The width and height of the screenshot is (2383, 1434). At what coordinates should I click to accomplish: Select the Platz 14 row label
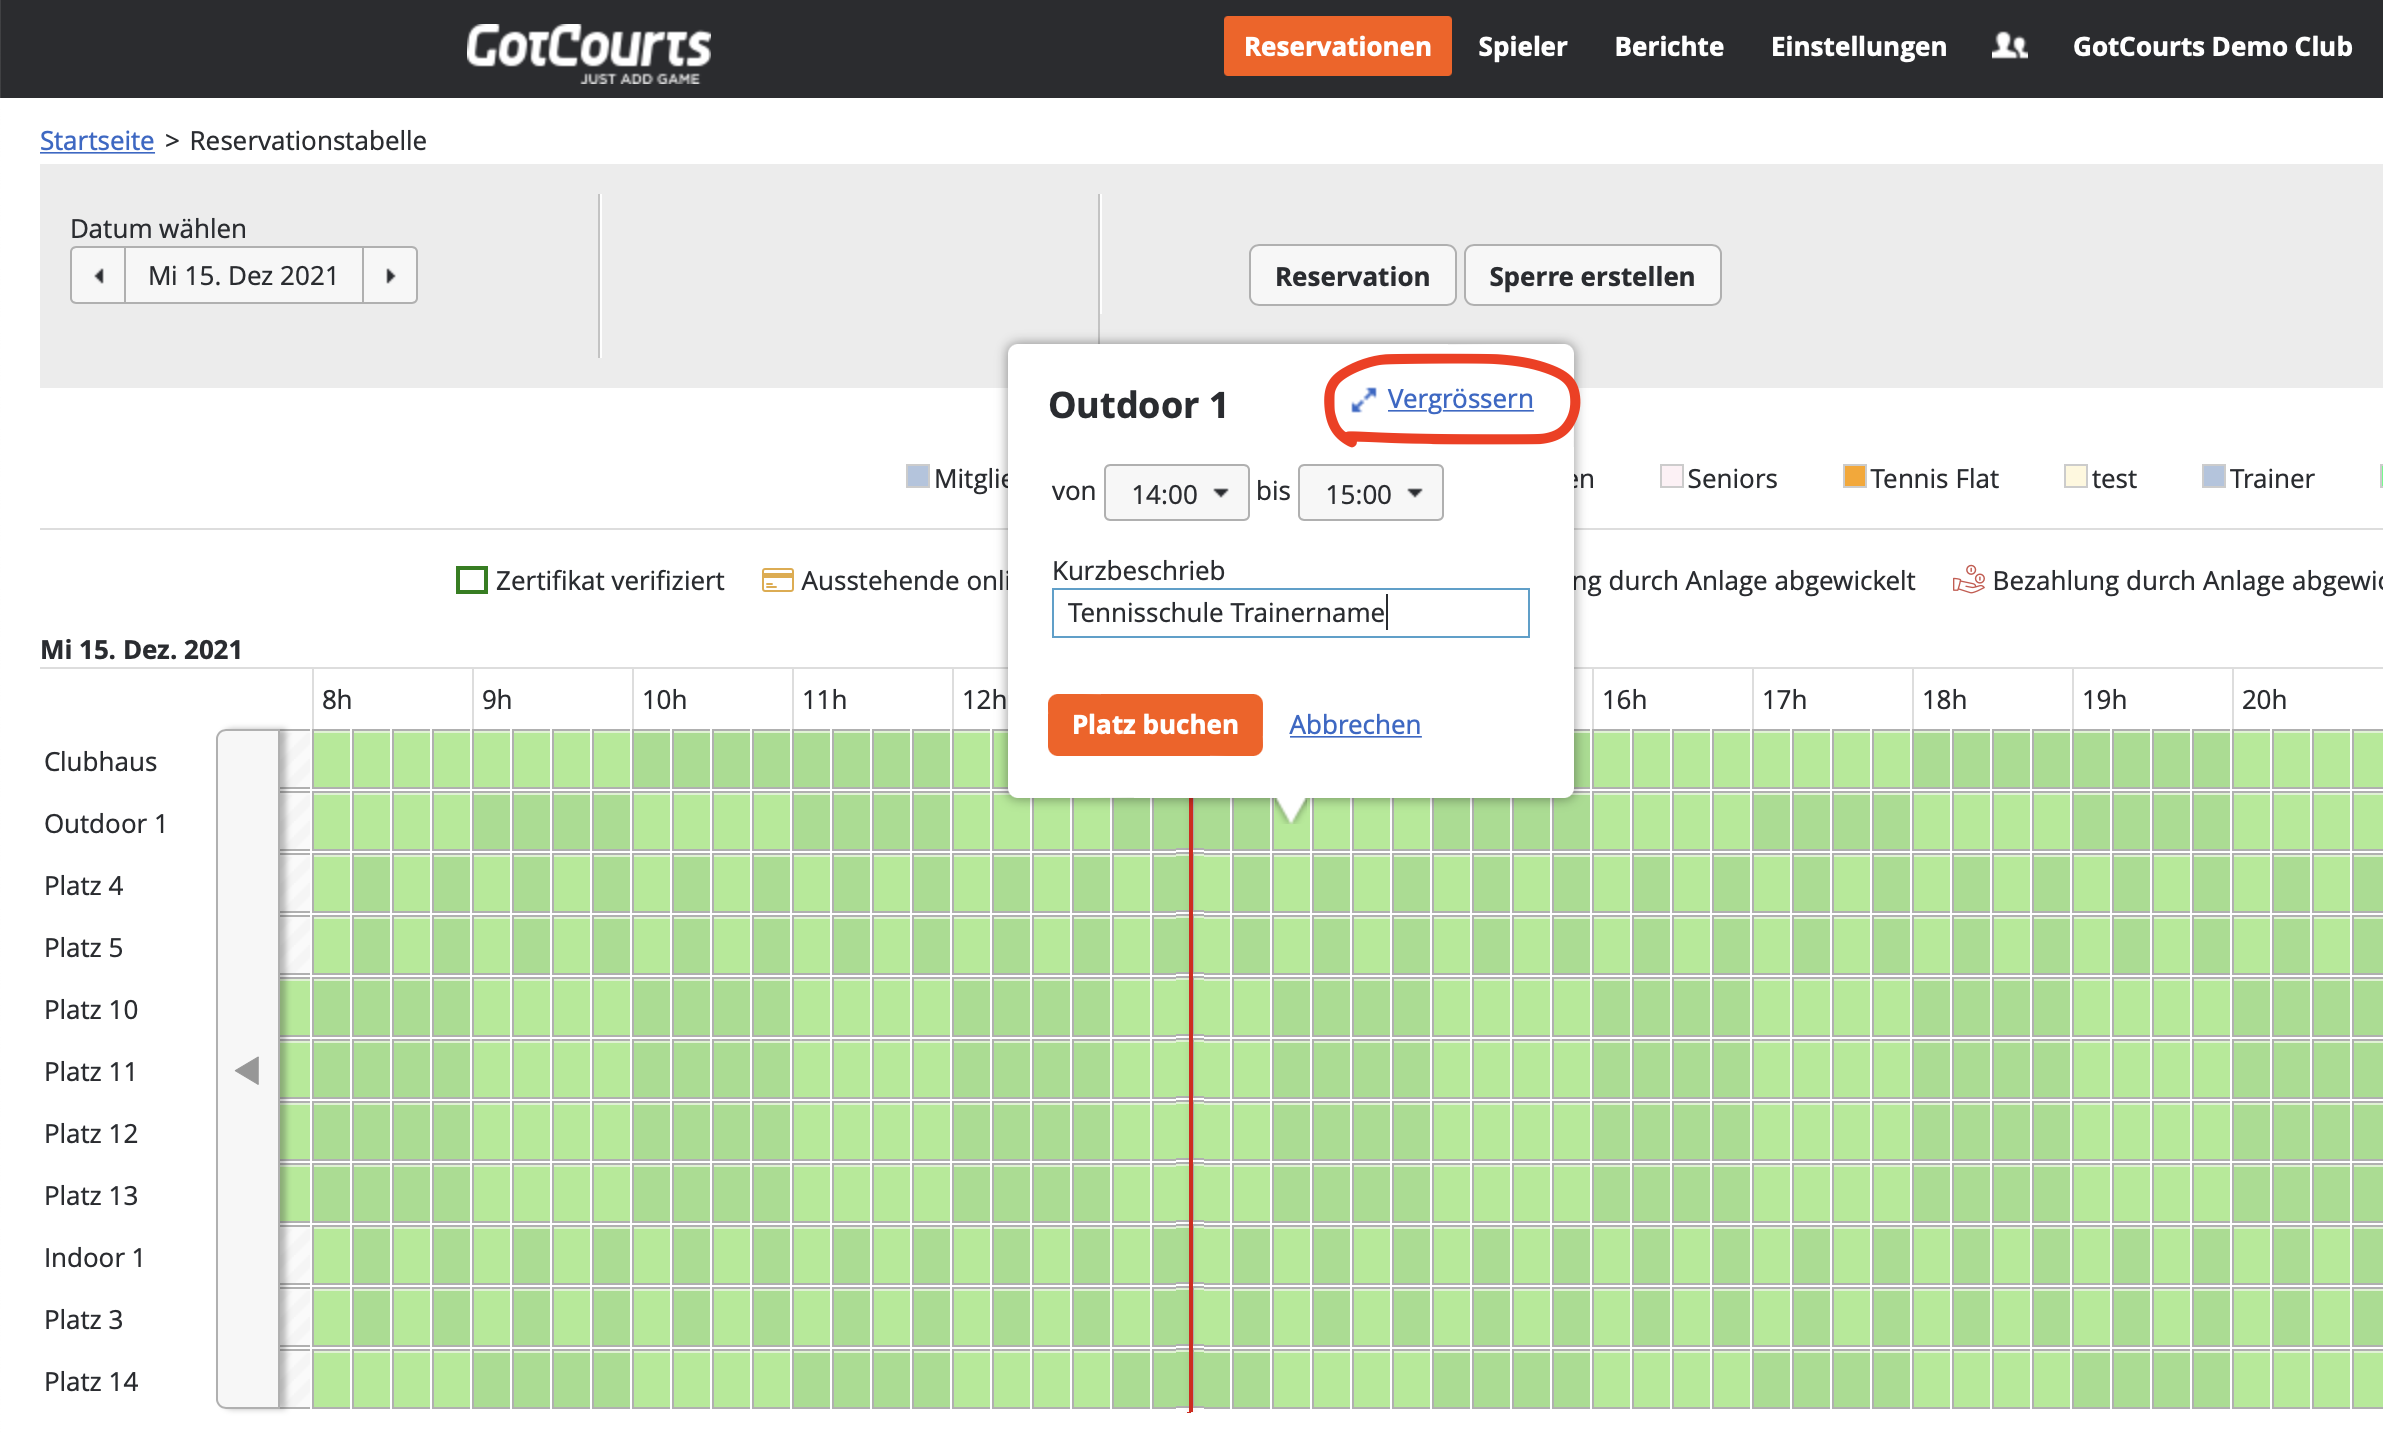[90, 1381]
